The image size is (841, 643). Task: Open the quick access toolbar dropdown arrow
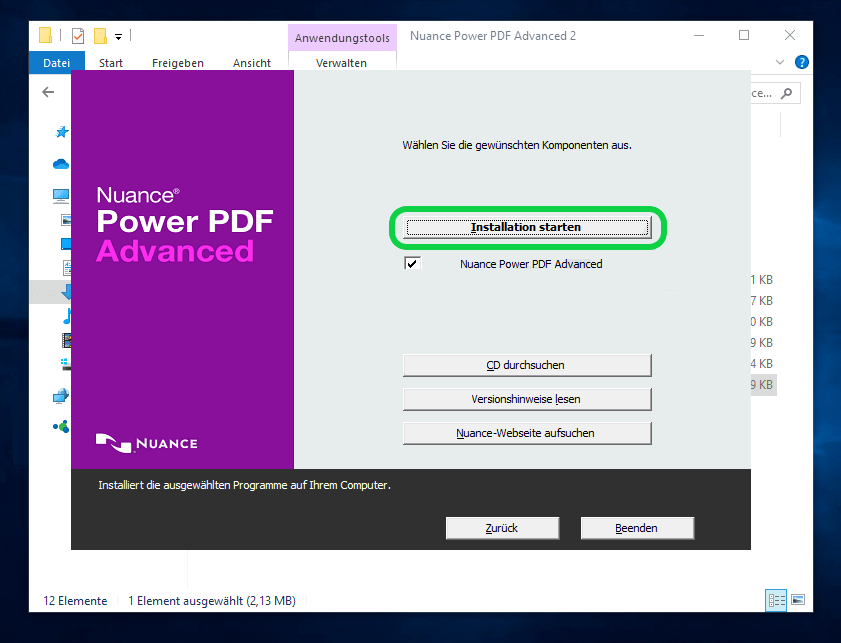tap(119, 36)
